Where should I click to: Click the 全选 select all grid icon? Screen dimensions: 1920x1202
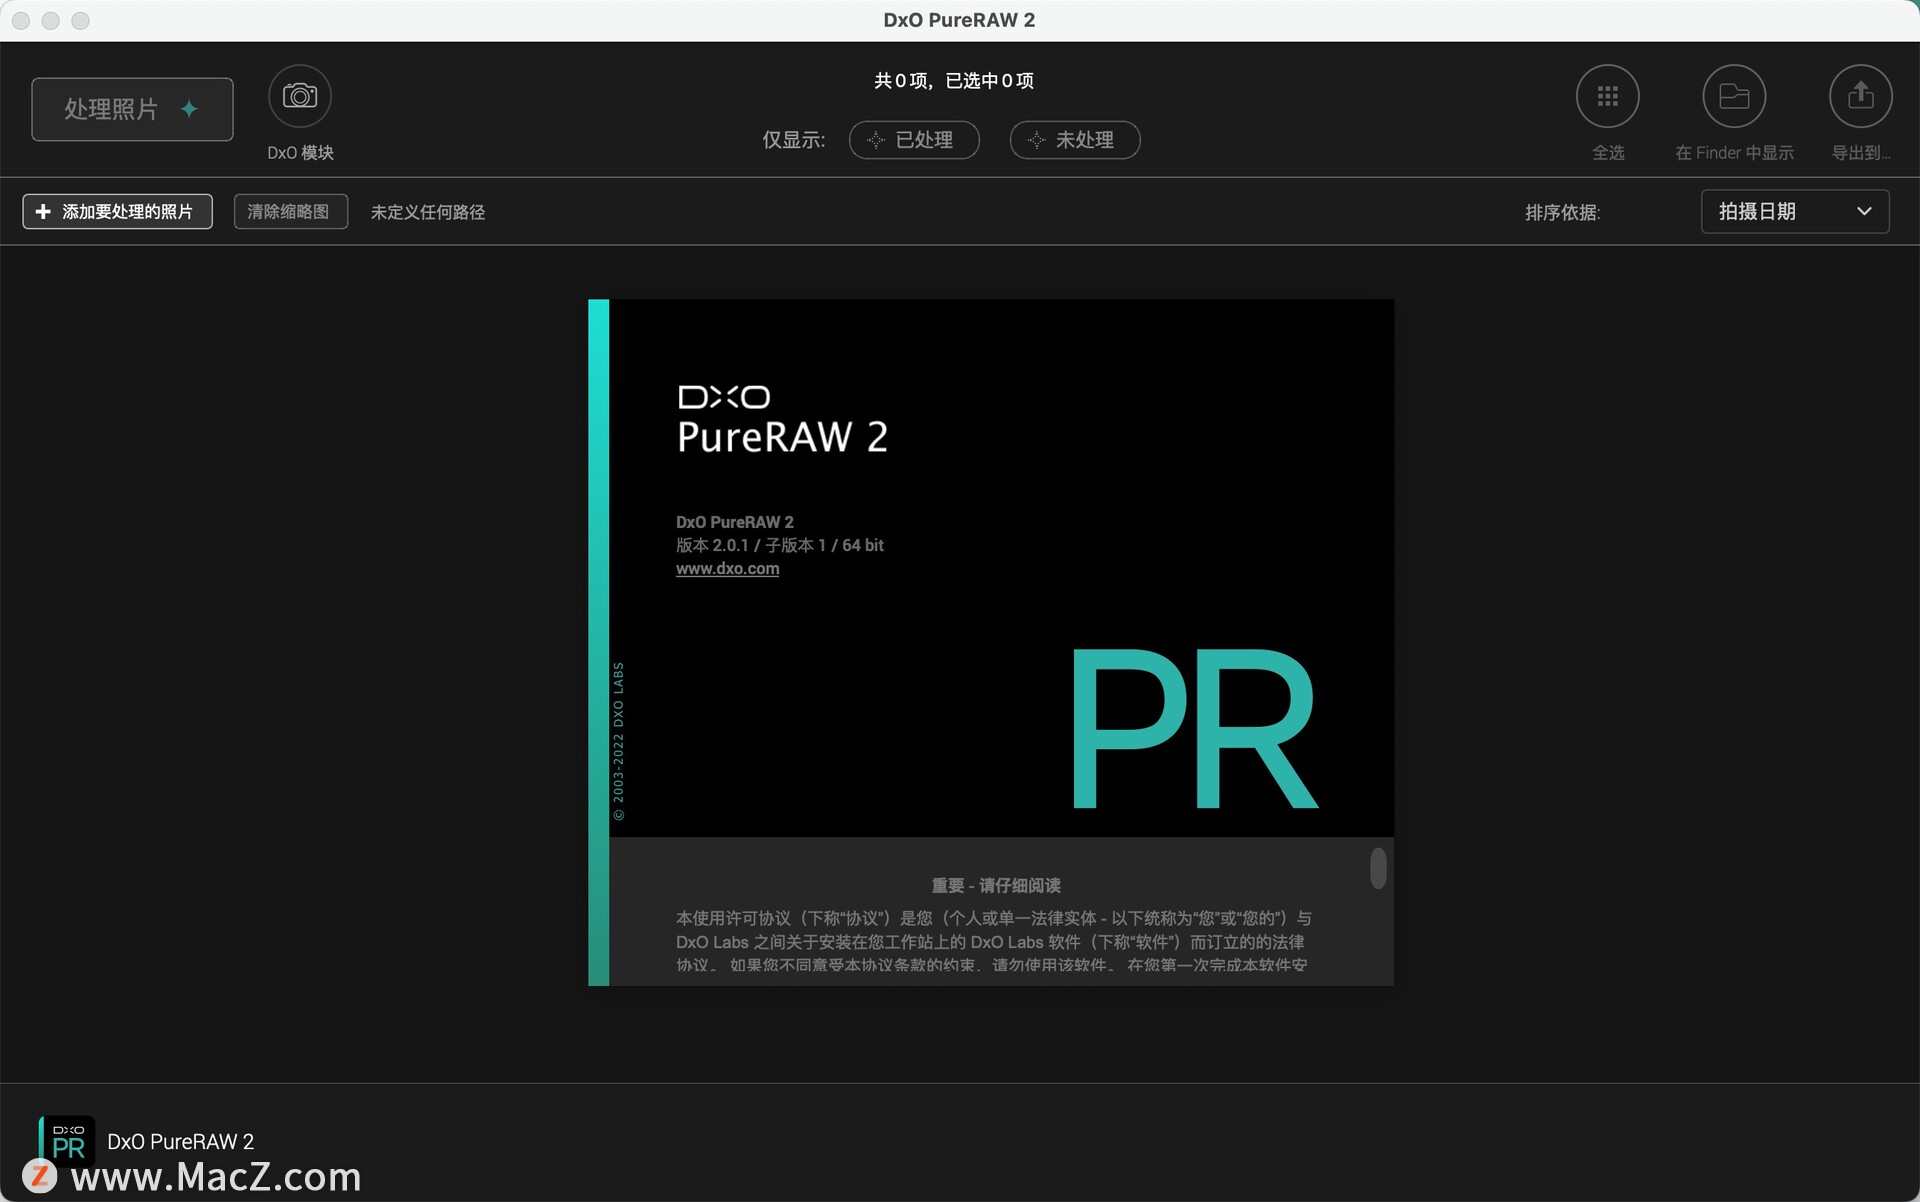1608,96
